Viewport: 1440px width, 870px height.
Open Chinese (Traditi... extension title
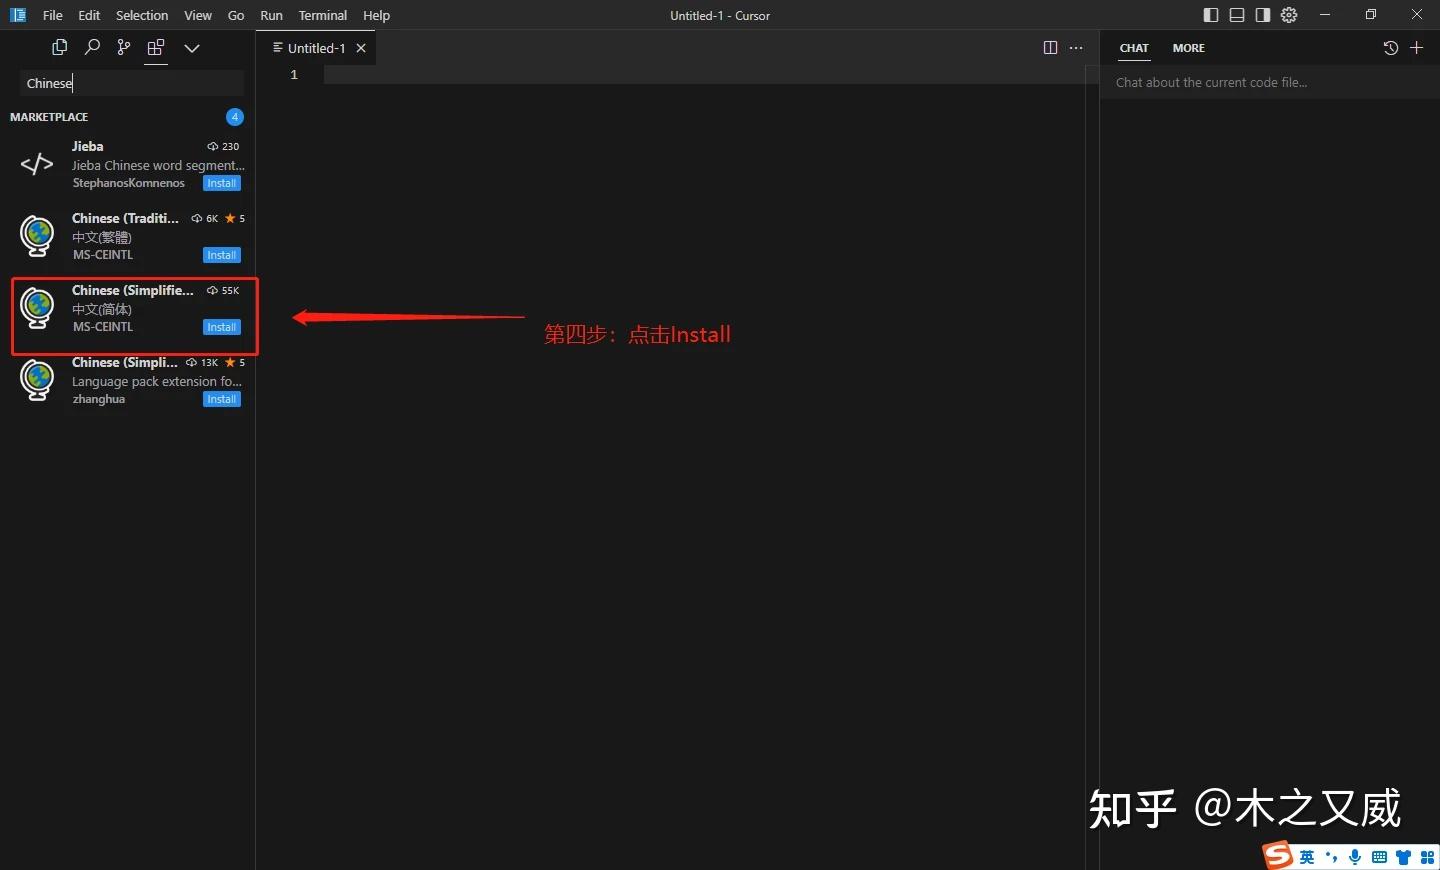126,218
